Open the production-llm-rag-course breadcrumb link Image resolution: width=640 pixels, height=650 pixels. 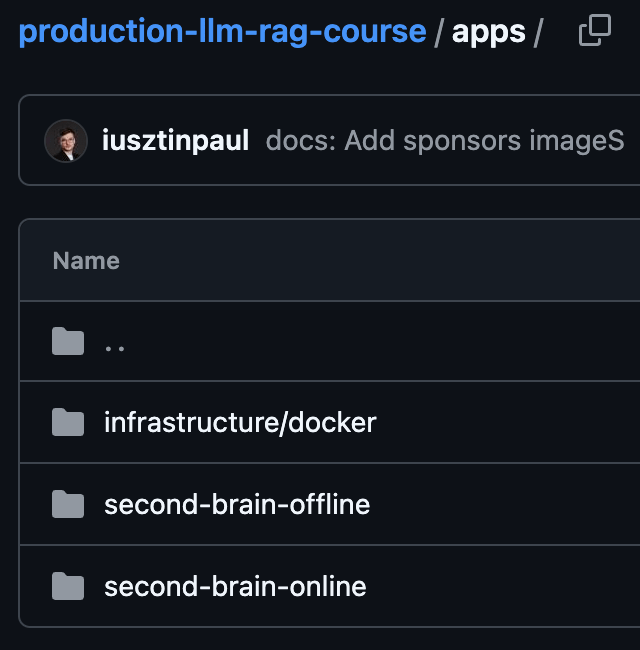point(223,32)
